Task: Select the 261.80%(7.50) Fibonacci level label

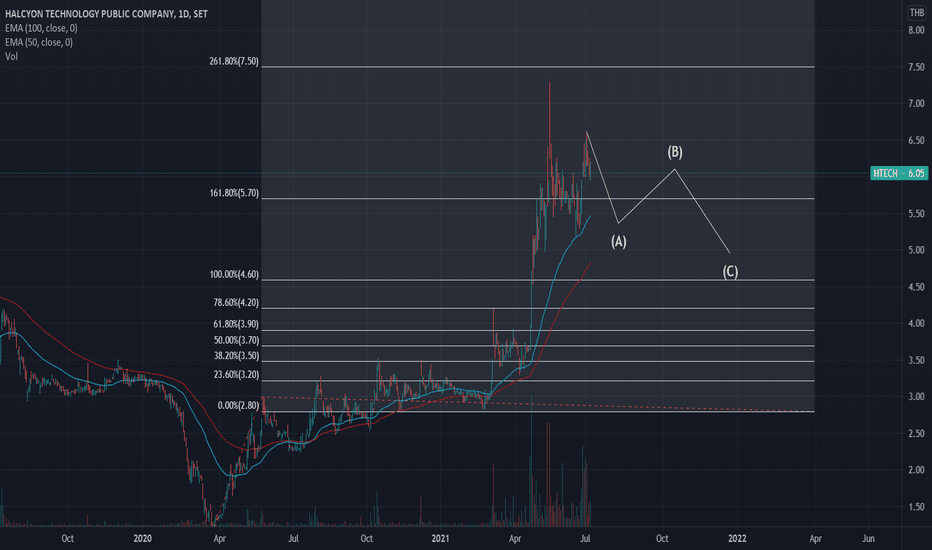Action: coord(234,61)
